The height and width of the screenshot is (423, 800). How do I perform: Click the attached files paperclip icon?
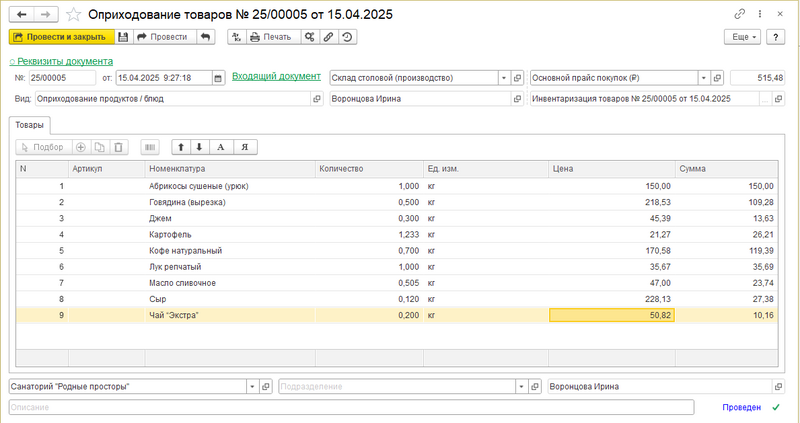(x=328, y=37)
